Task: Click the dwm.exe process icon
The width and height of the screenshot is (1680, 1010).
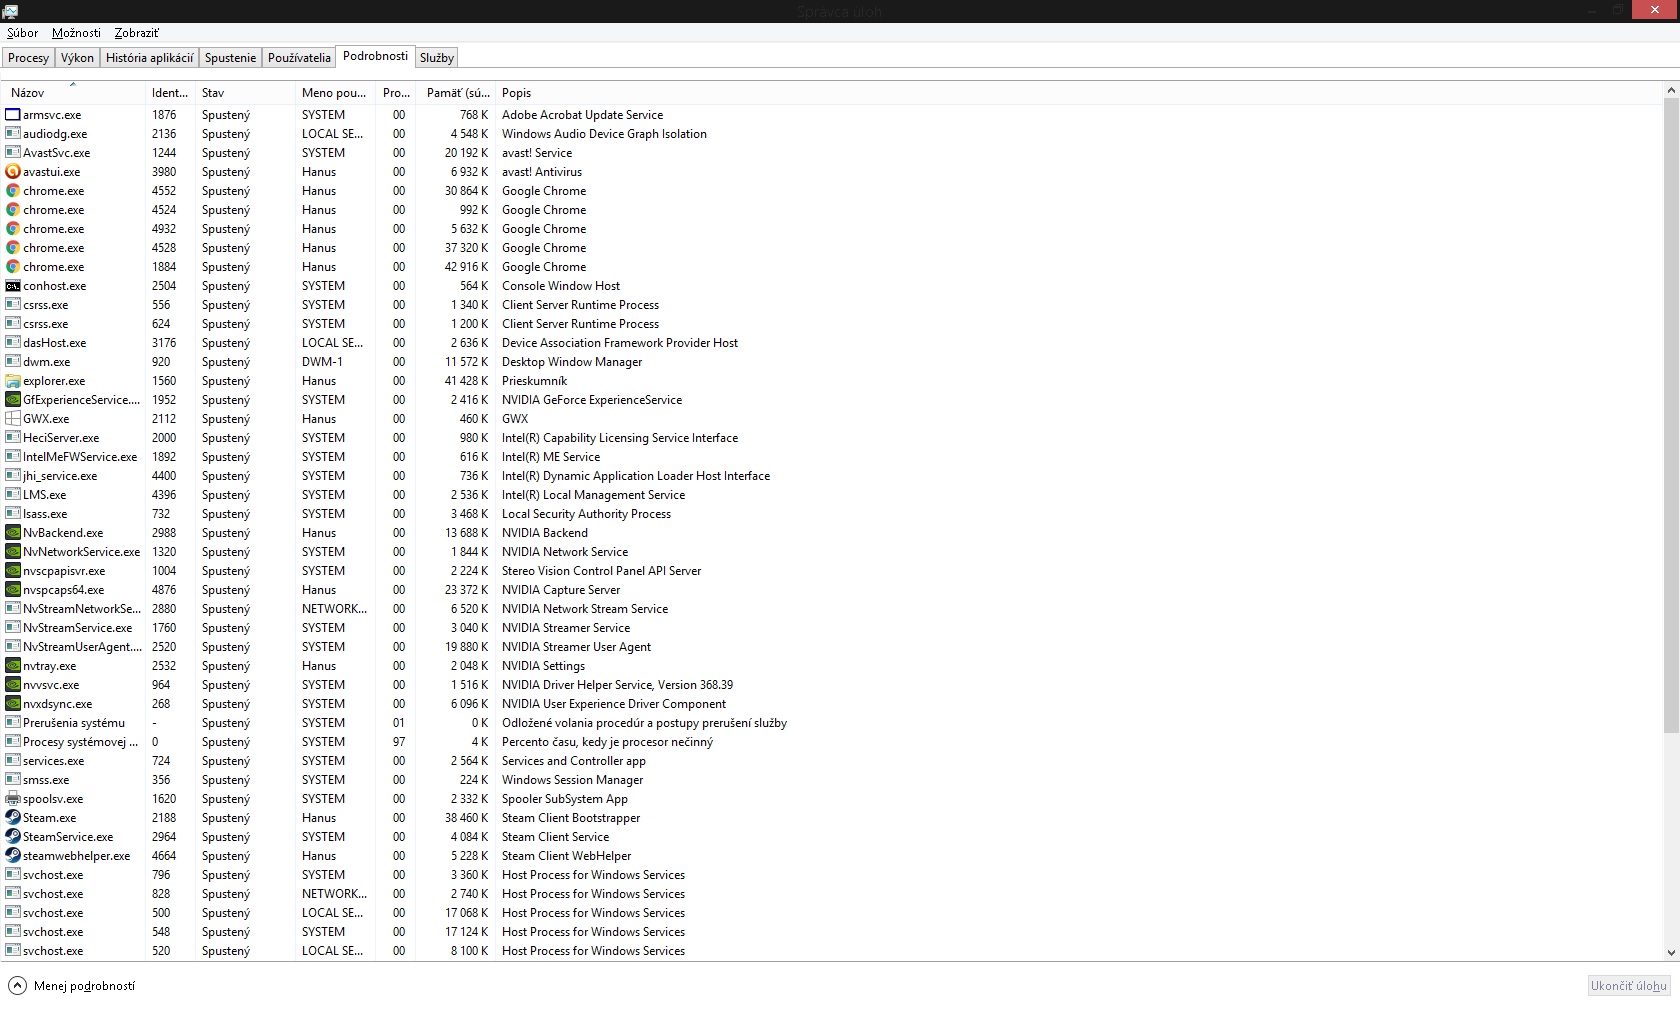Action: tap(13, 362)
